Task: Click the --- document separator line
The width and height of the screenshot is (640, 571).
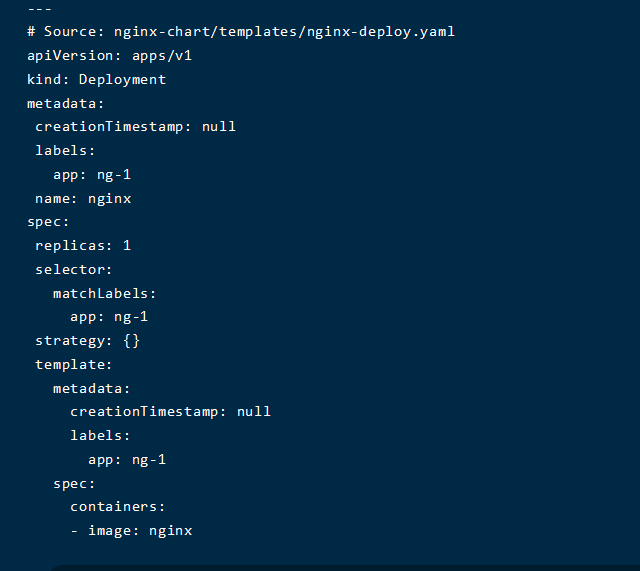Action: pyautogui.click(x=40, y=9)
